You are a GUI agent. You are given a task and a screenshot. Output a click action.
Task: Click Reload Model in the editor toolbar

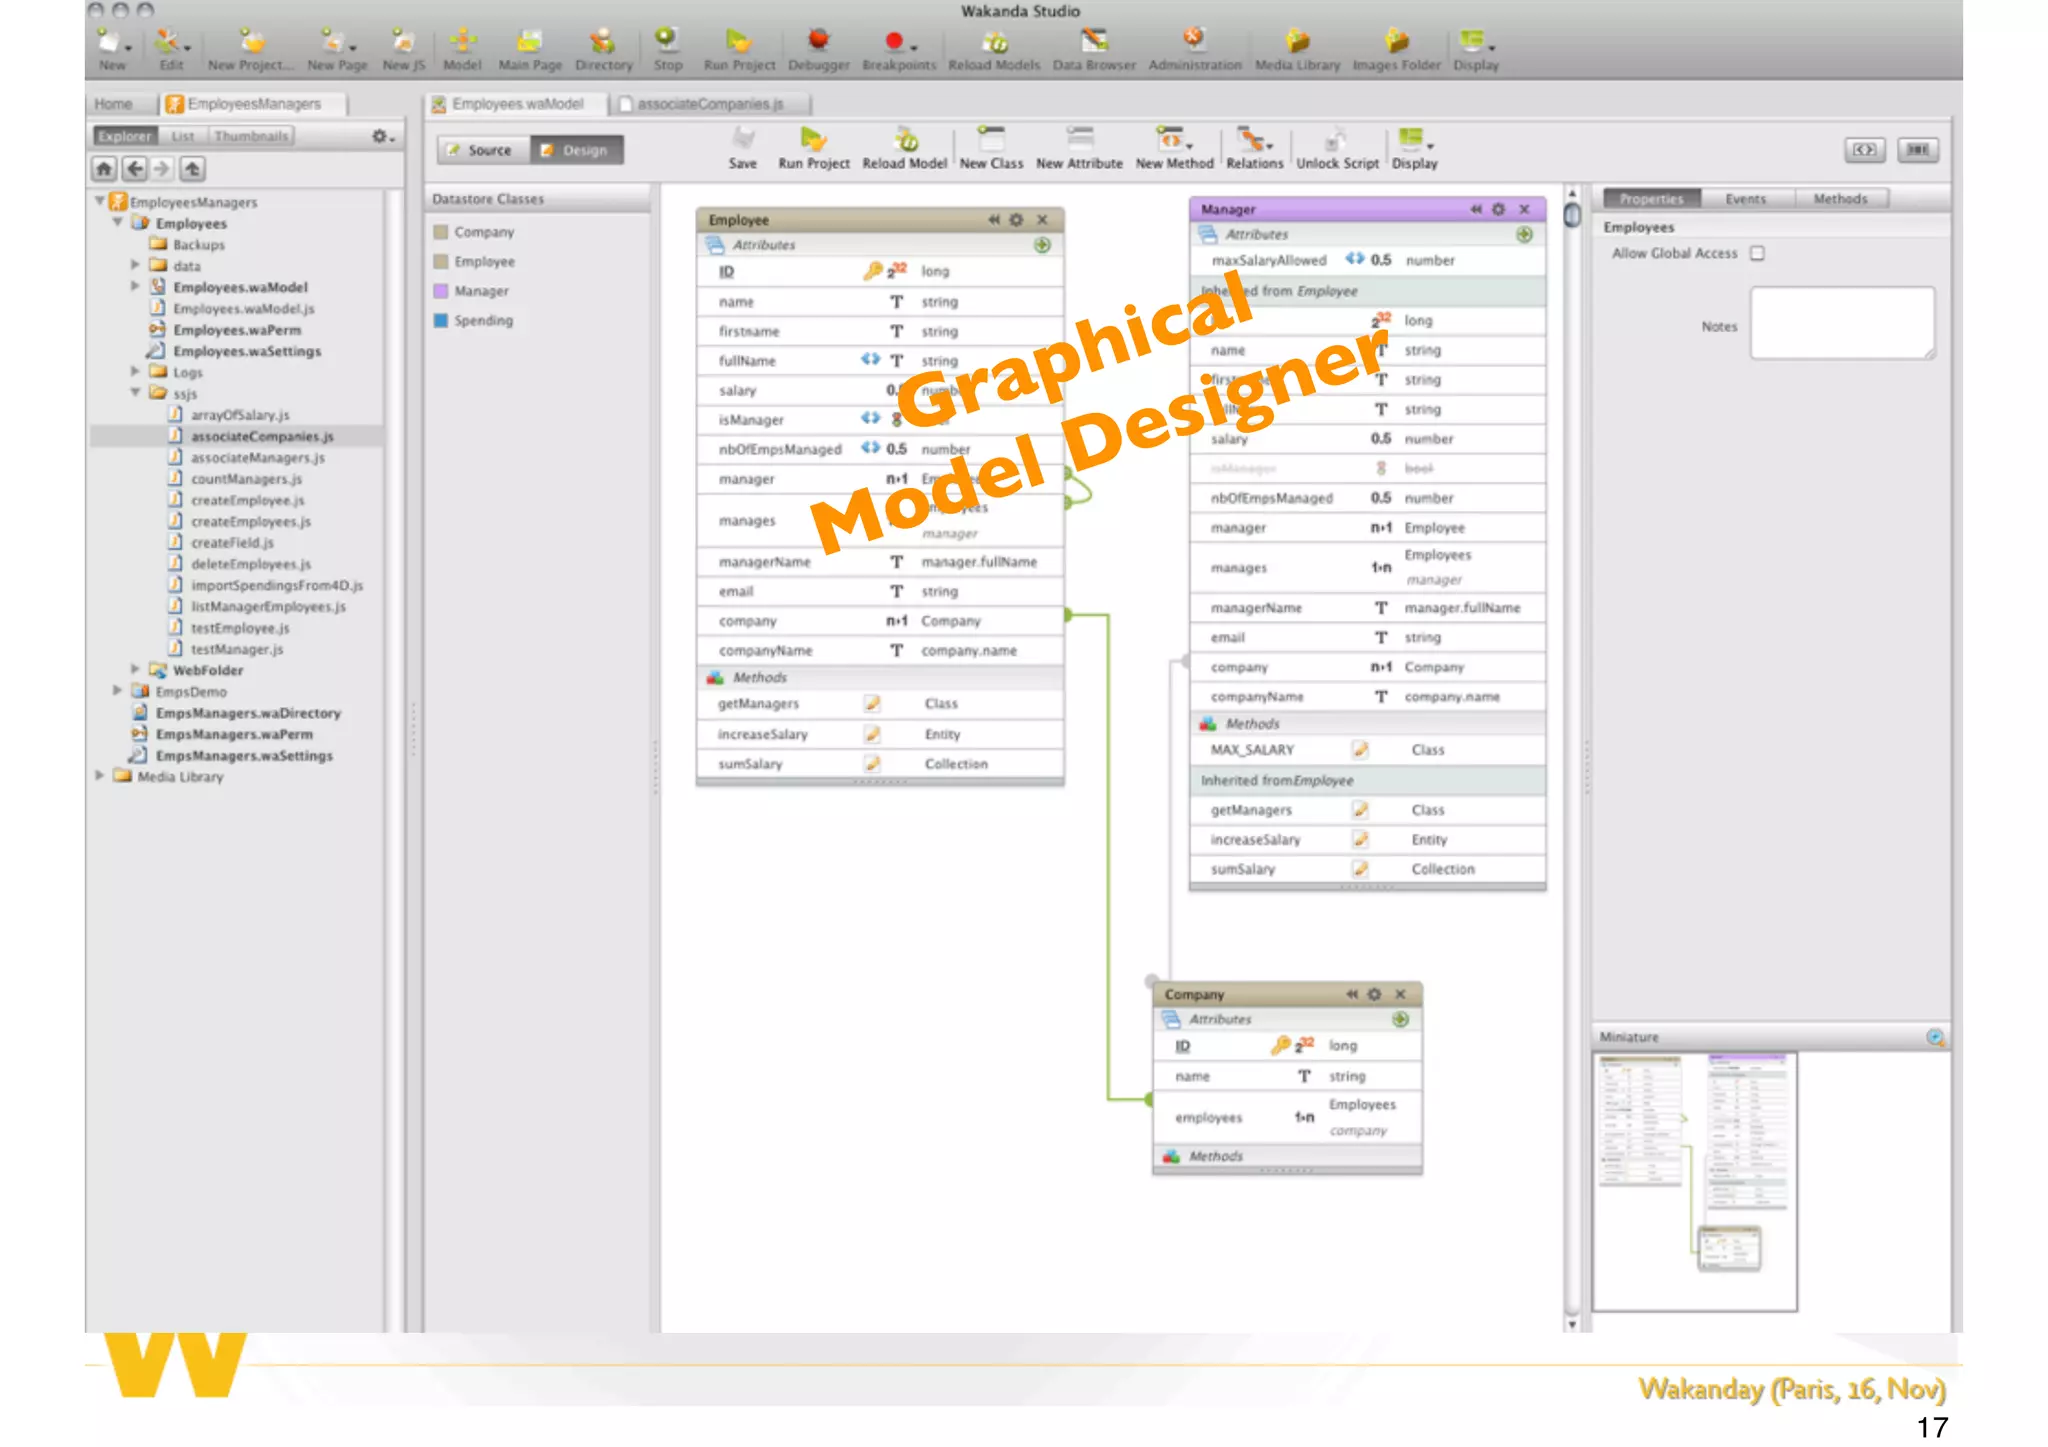point(905,140)
